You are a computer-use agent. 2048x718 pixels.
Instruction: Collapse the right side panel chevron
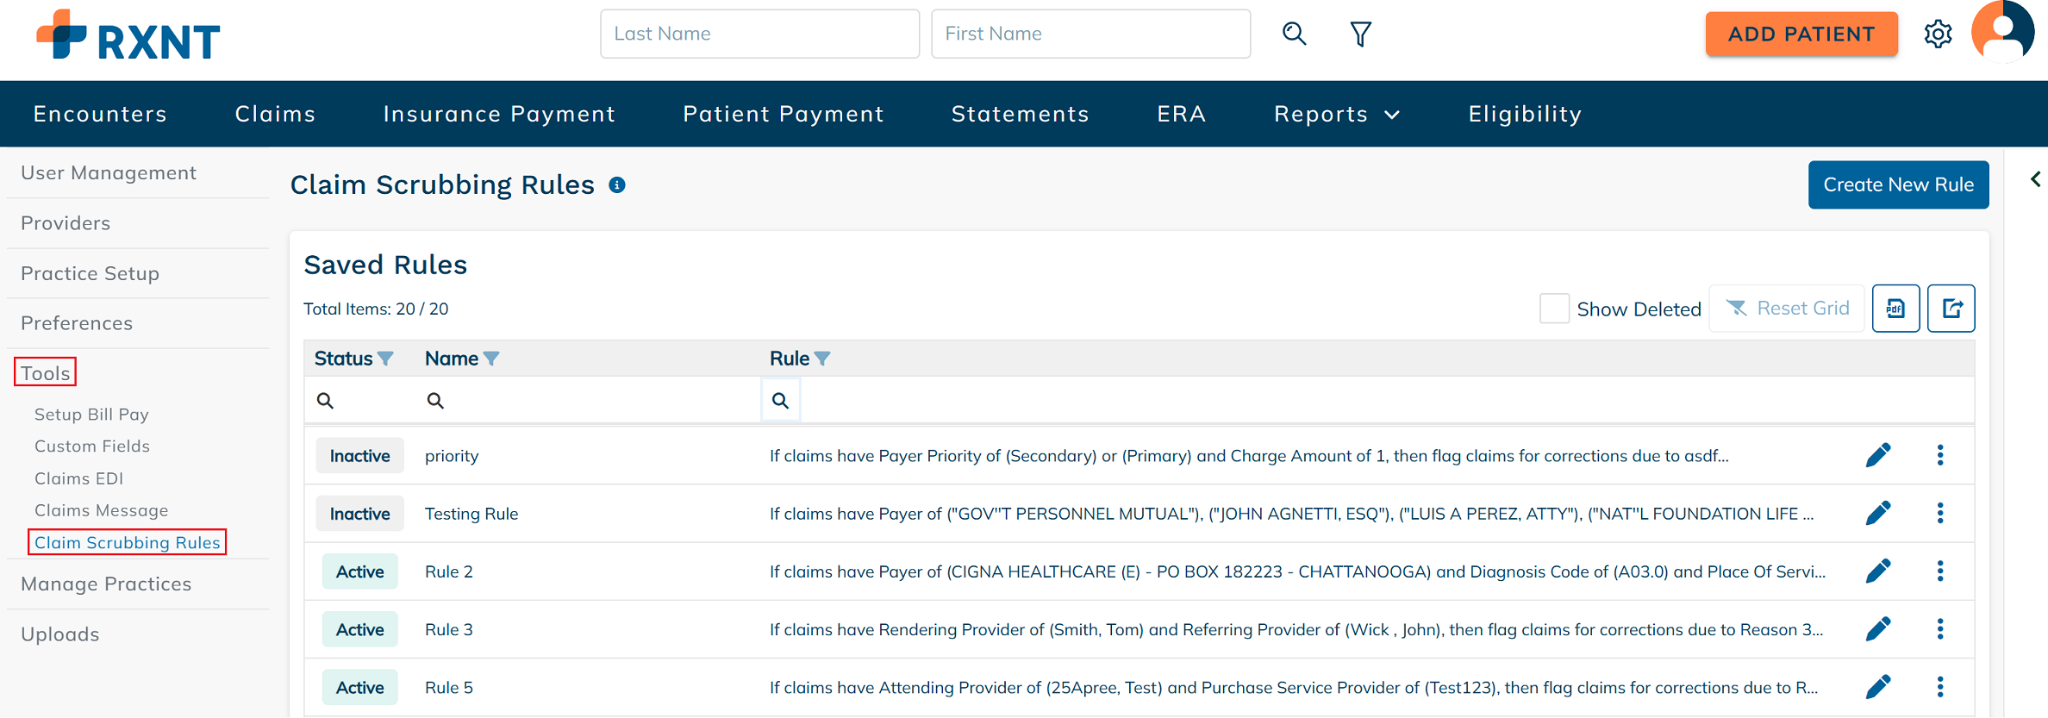2035,180
